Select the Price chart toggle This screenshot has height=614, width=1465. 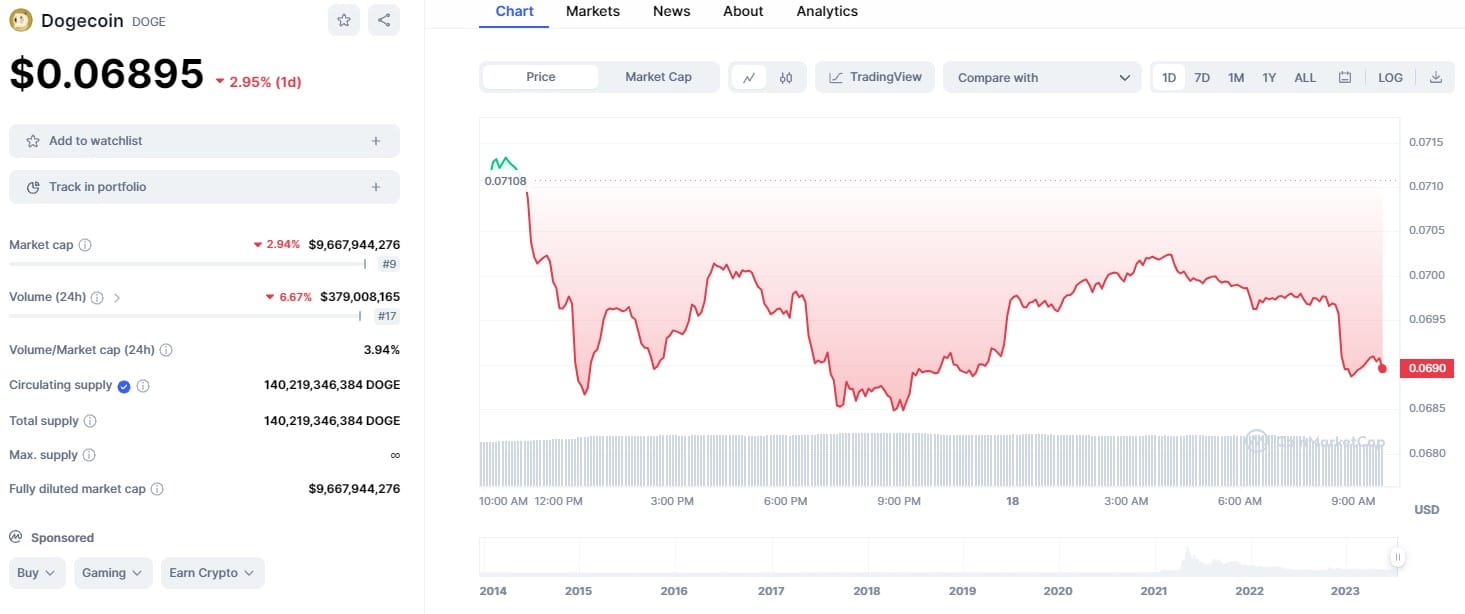(x=541, y=77)
